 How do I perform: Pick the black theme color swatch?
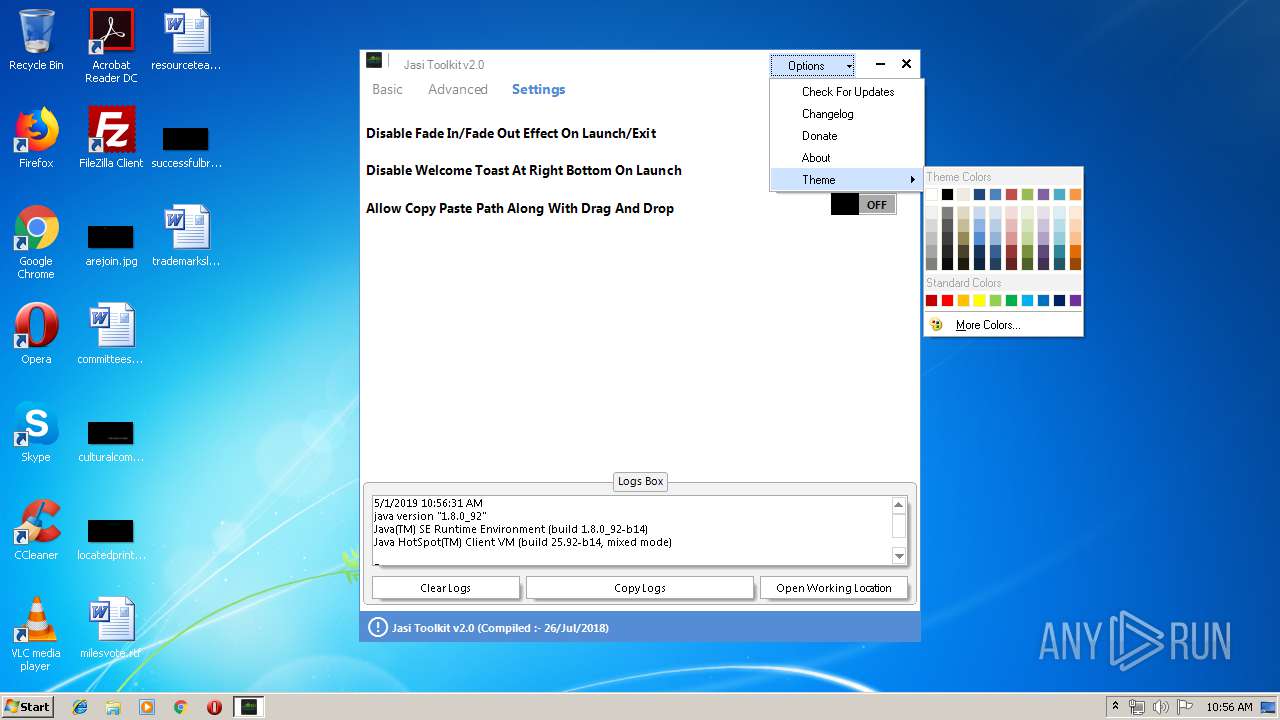(x=947, y=194)
